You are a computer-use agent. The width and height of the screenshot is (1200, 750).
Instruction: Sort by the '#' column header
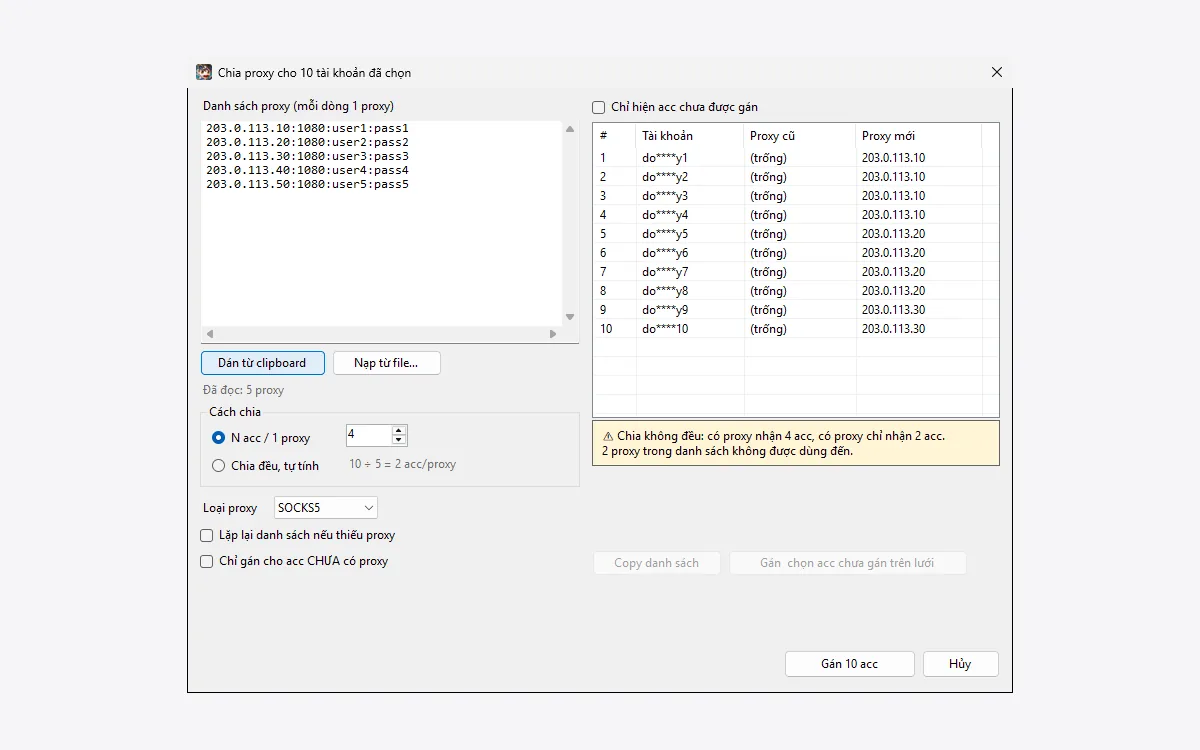tap(615, 136)
